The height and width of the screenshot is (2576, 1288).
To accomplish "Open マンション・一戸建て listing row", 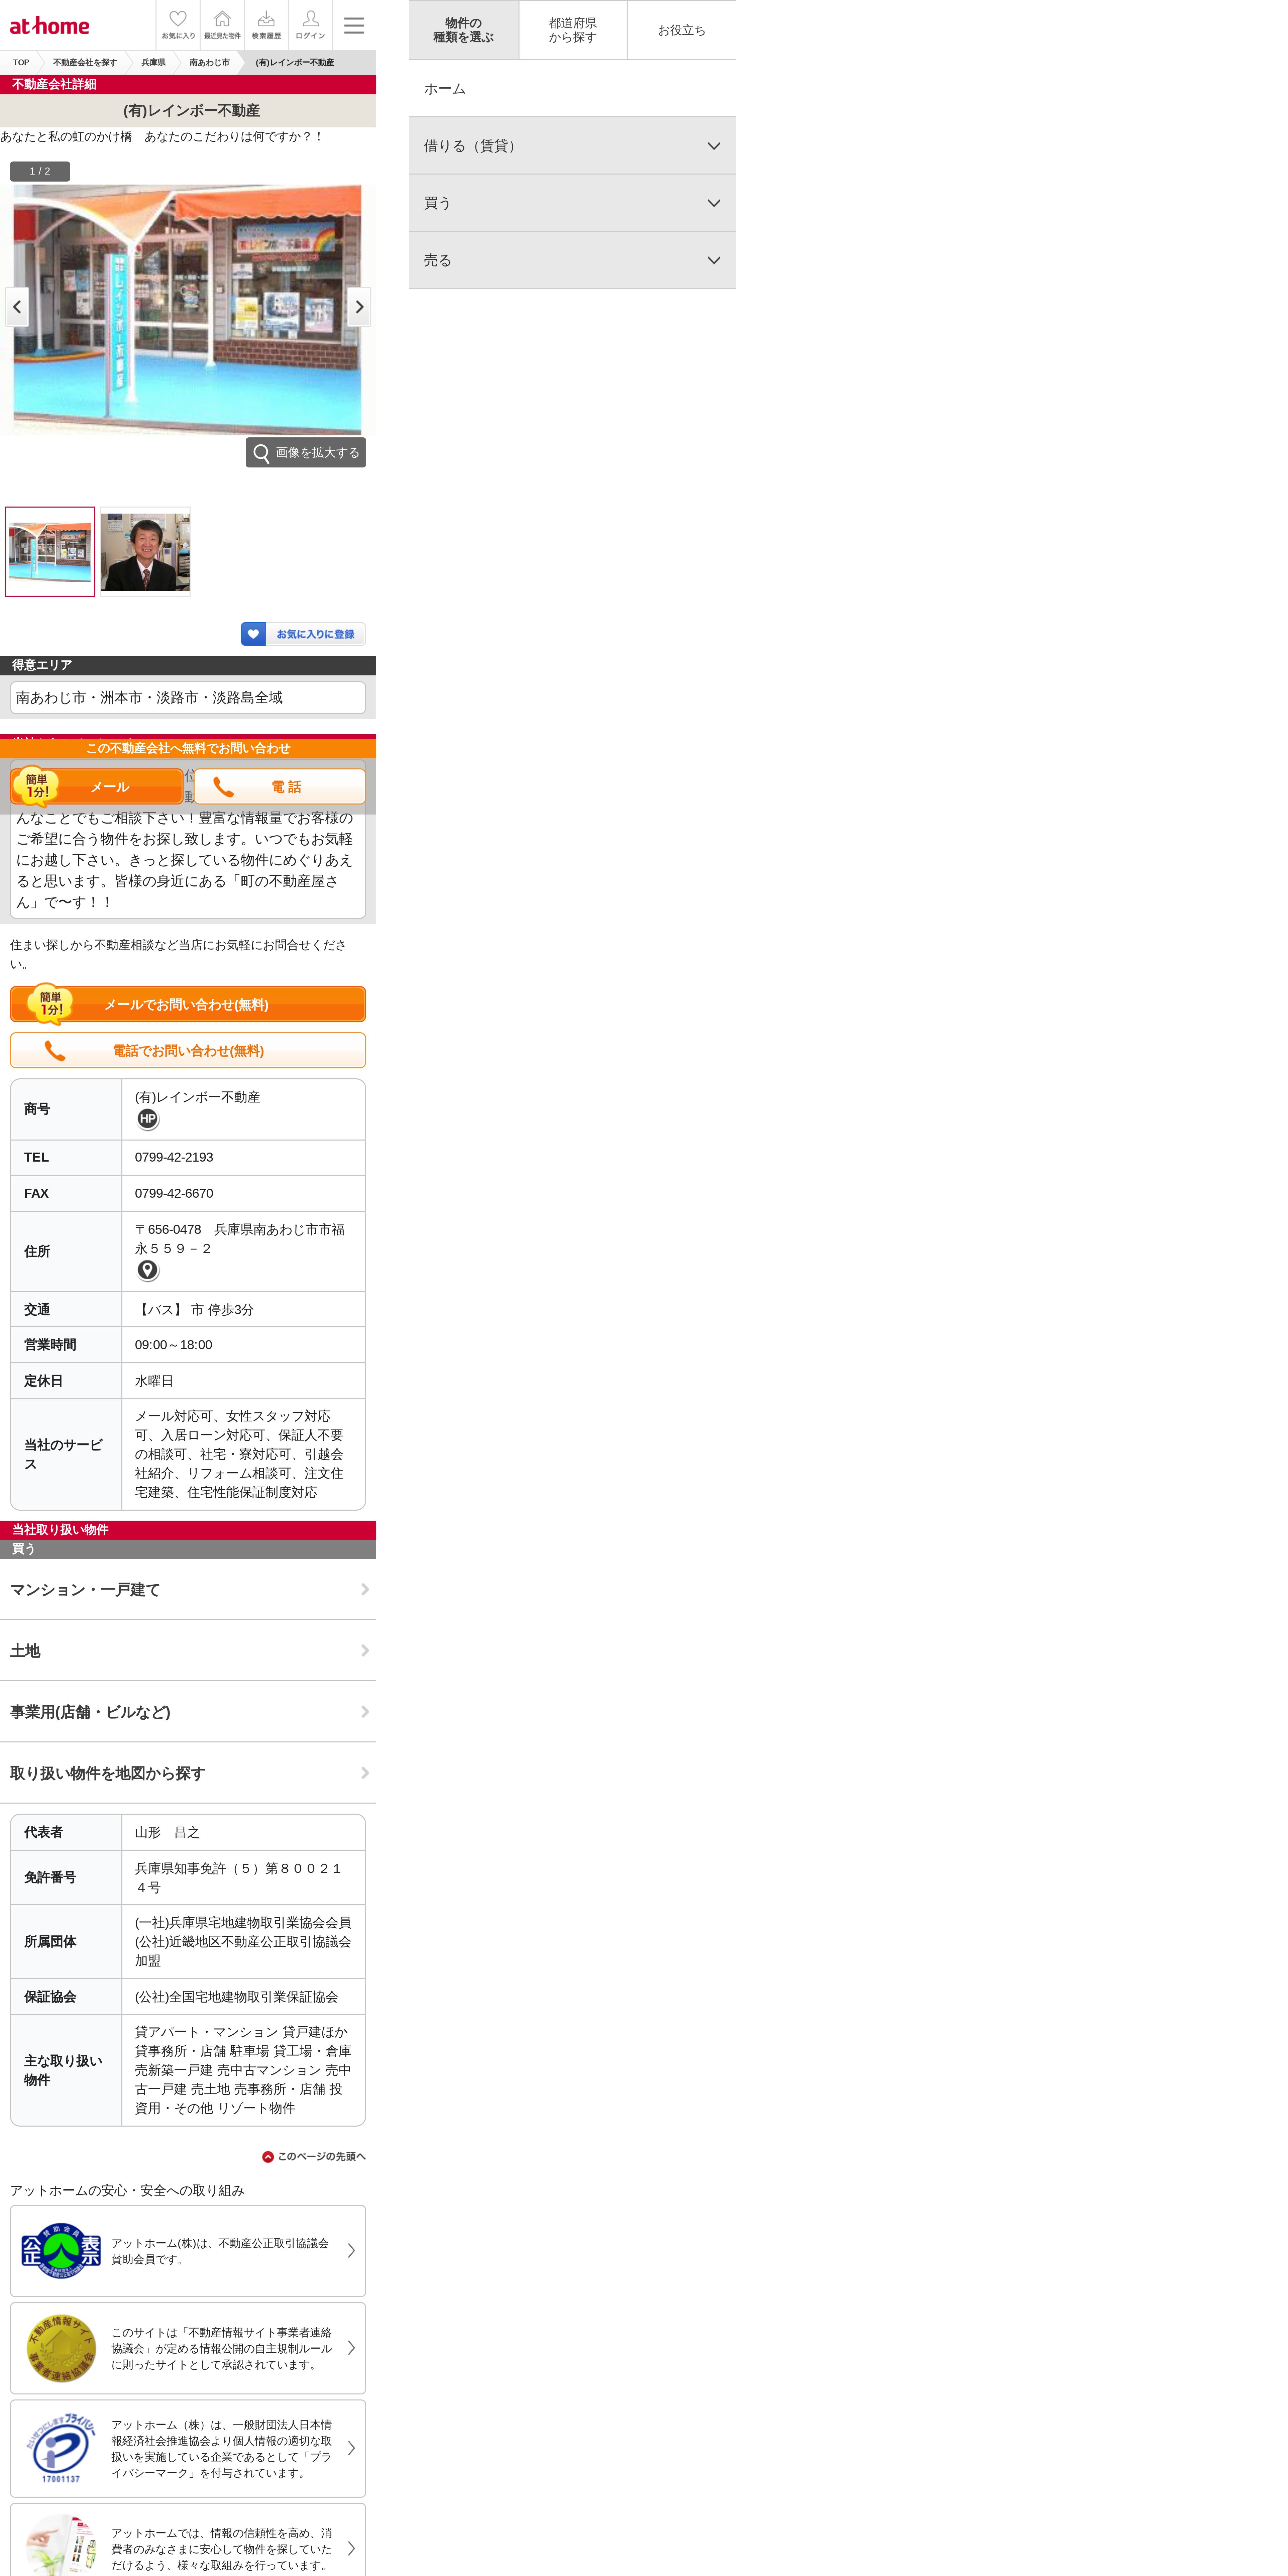I will [188, 1589].
